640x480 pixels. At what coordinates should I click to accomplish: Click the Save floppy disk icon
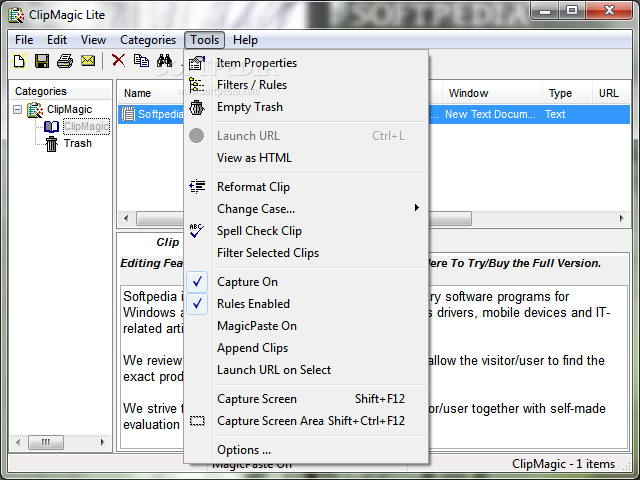42,61
